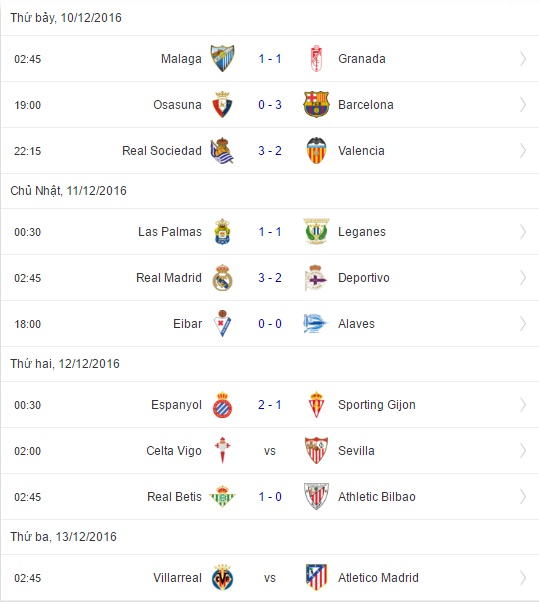Viewport: 539px width, 602px height.
Task: Select the Sevilla club badge
Action: (x=316, y=450)
